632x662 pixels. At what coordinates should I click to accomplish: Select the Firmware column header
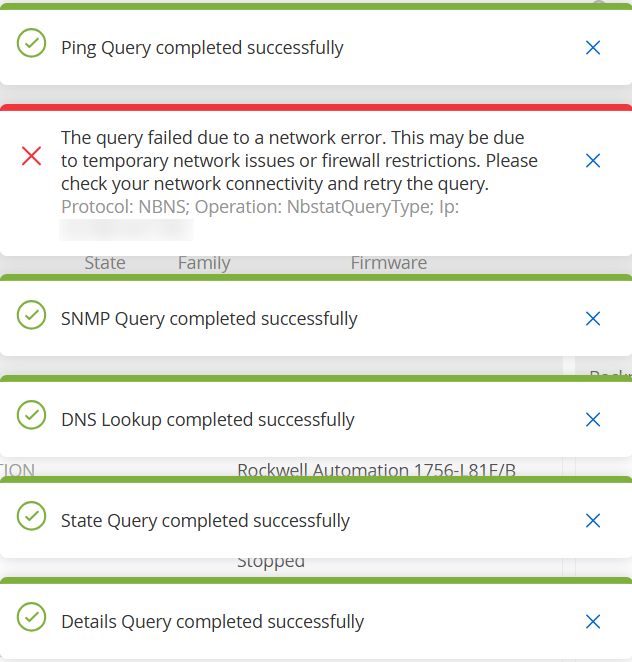pyautogui.click(x=388, y=264)
